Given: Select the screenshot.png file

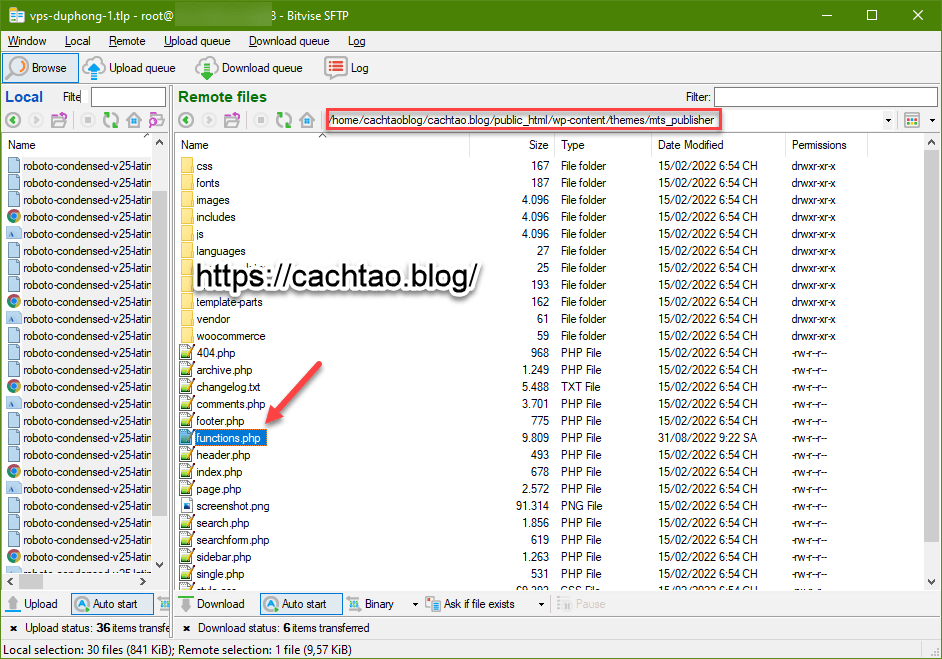Looking at the screenshot, I should [x=232, y=506].
